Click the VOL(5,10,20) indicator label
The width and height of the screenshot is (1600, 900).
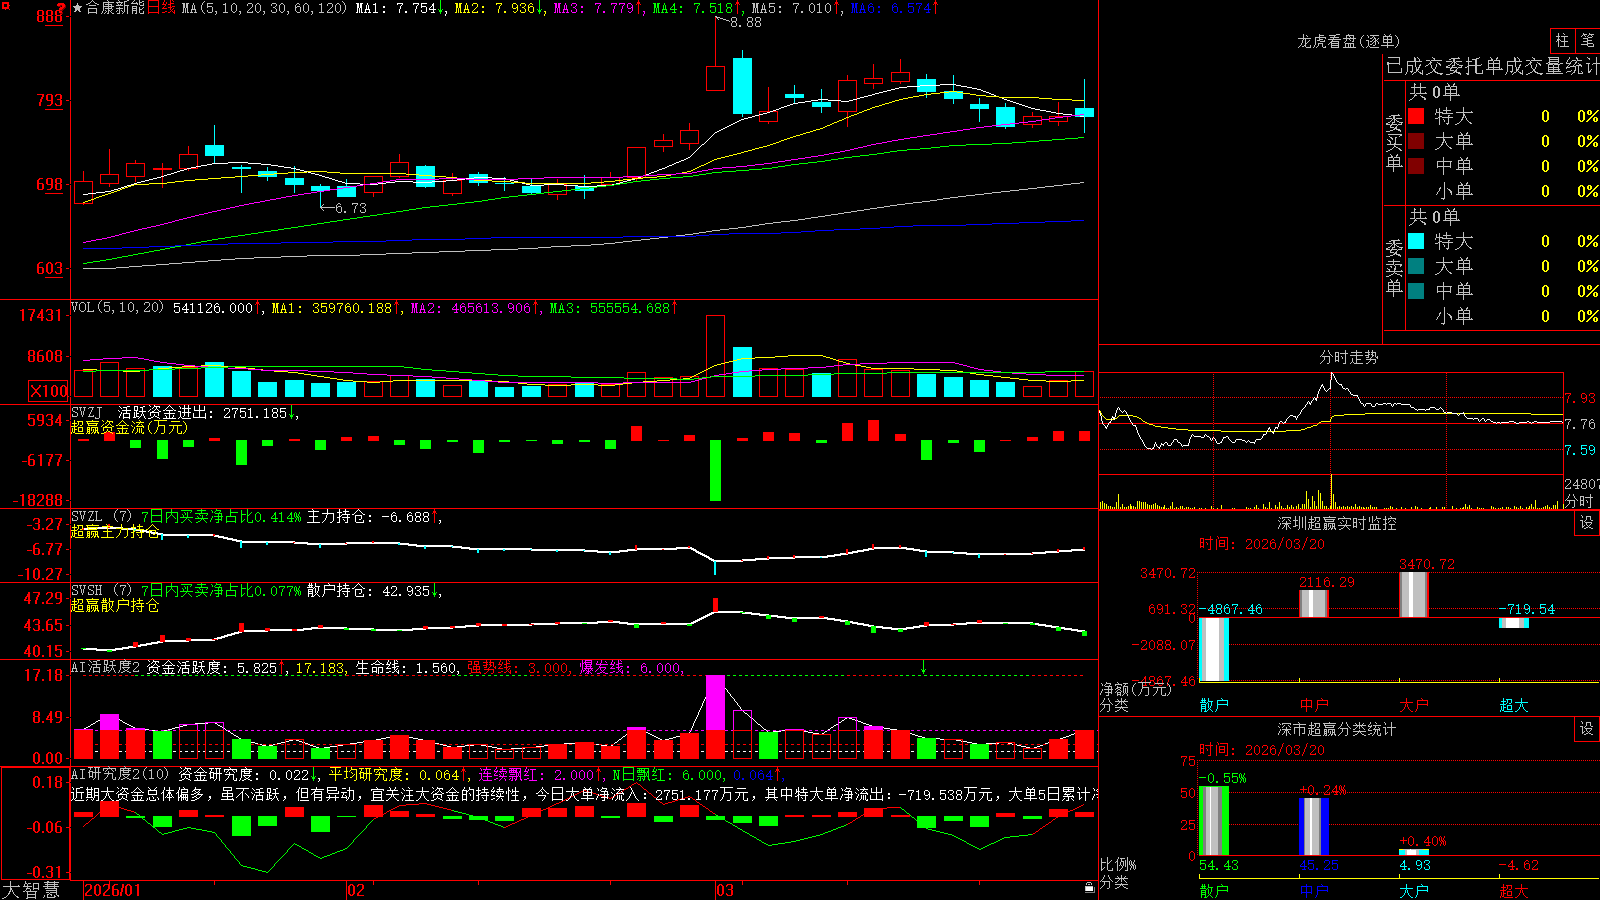[x=118, y=308]
